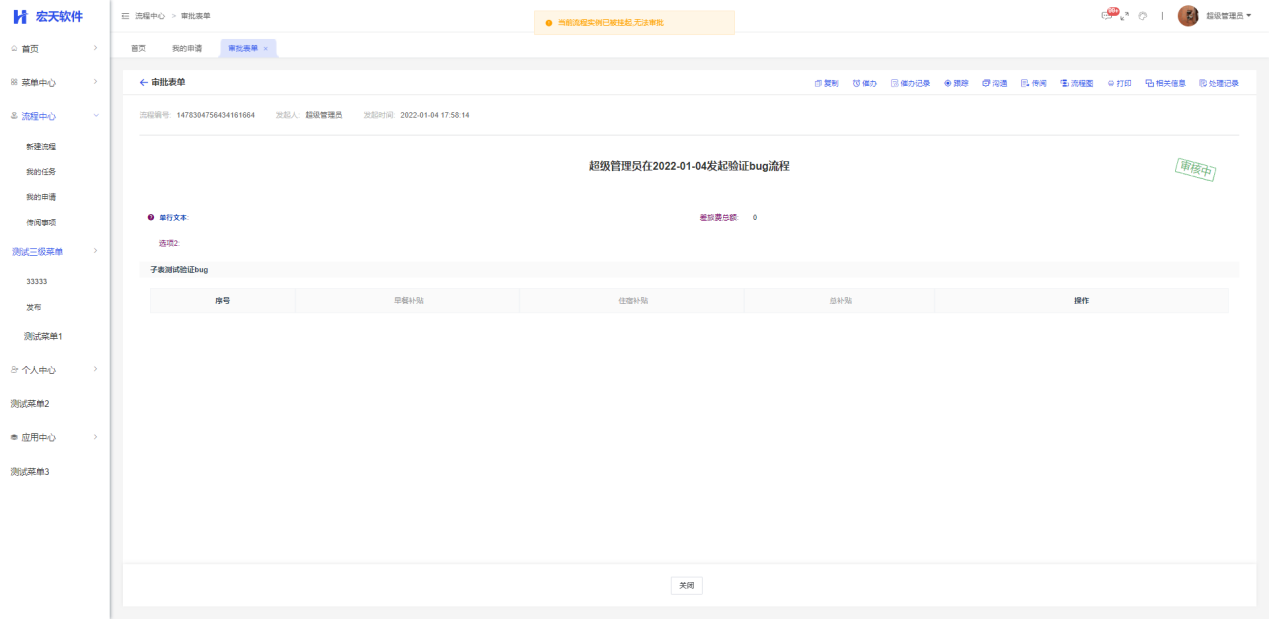Open 处理记录 processing records link
Image resolution: width=1269 pixels, height=619 pixels.
[x=1219, y=83]
